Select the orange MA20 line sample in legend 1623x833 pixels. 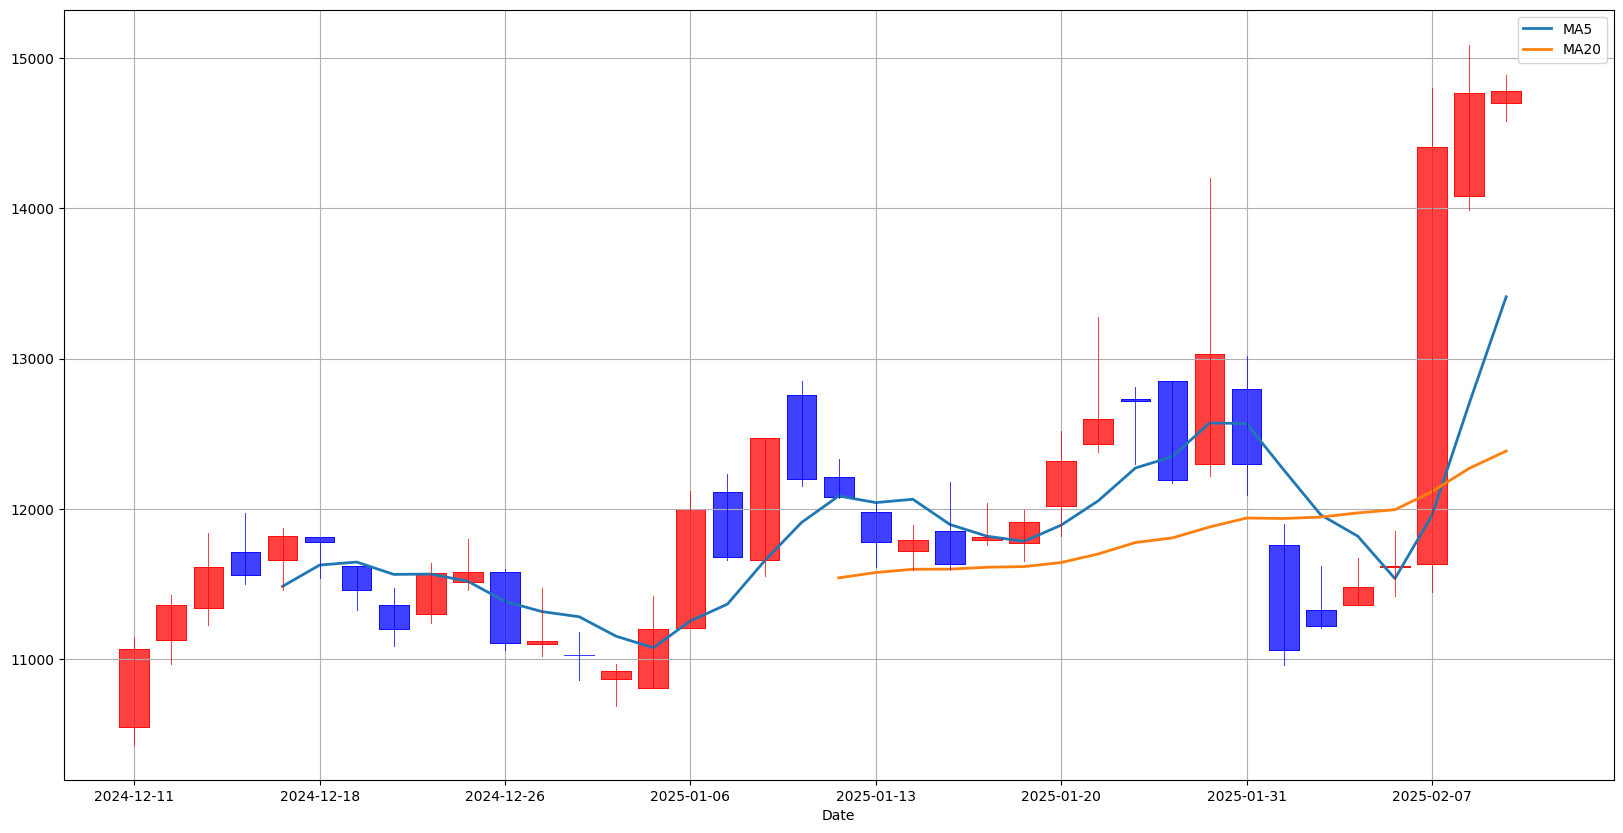(1539, 49)
